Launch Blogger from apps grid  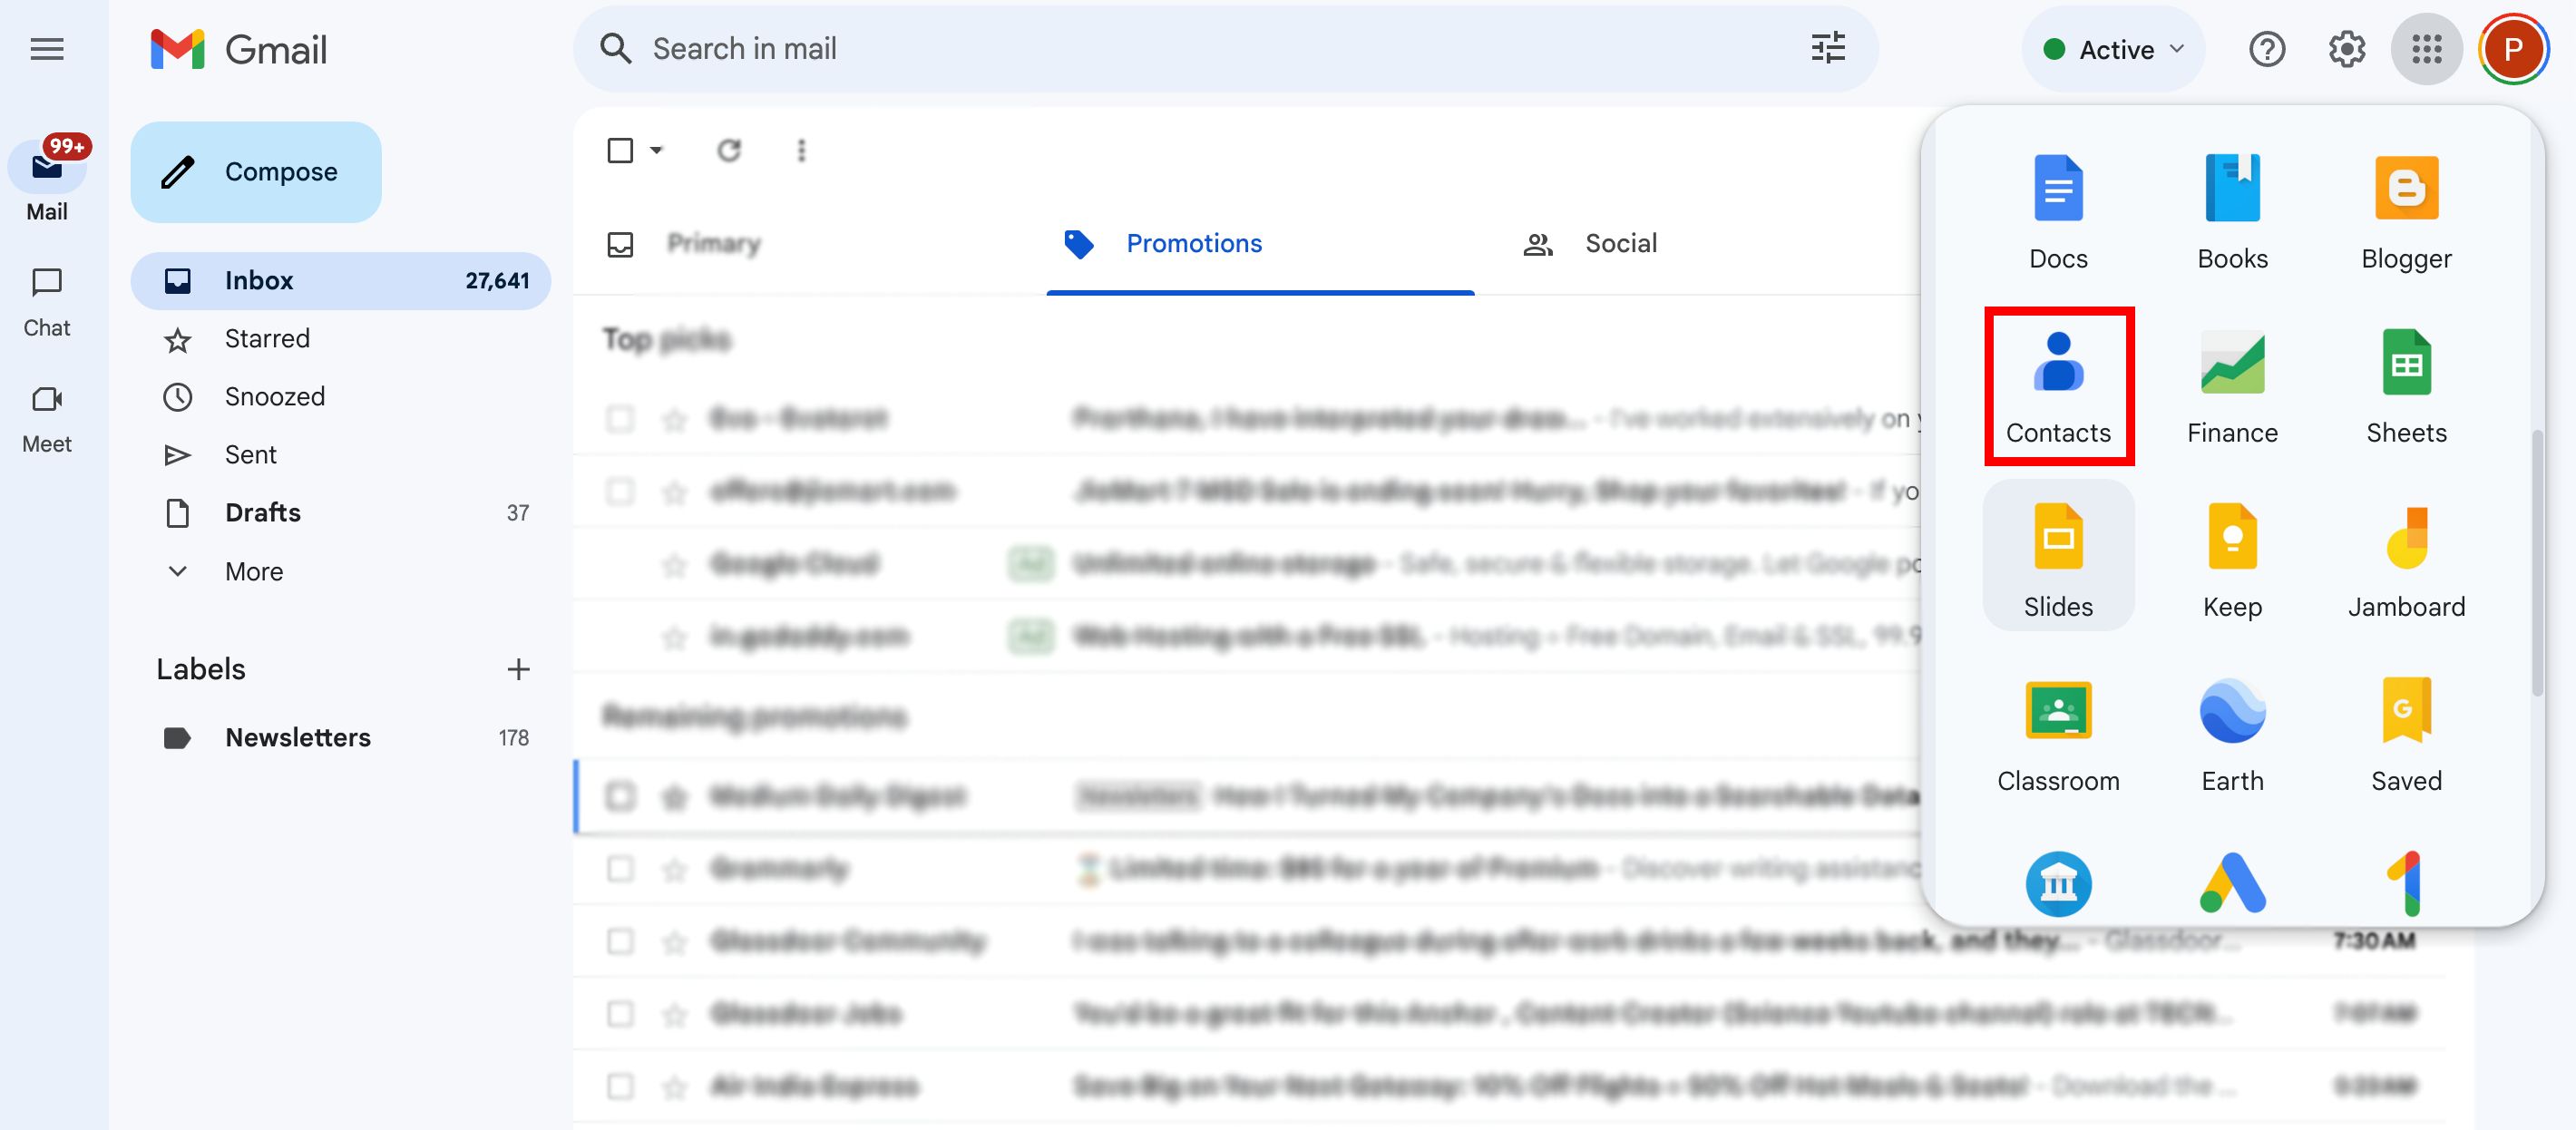[2406, 212]
